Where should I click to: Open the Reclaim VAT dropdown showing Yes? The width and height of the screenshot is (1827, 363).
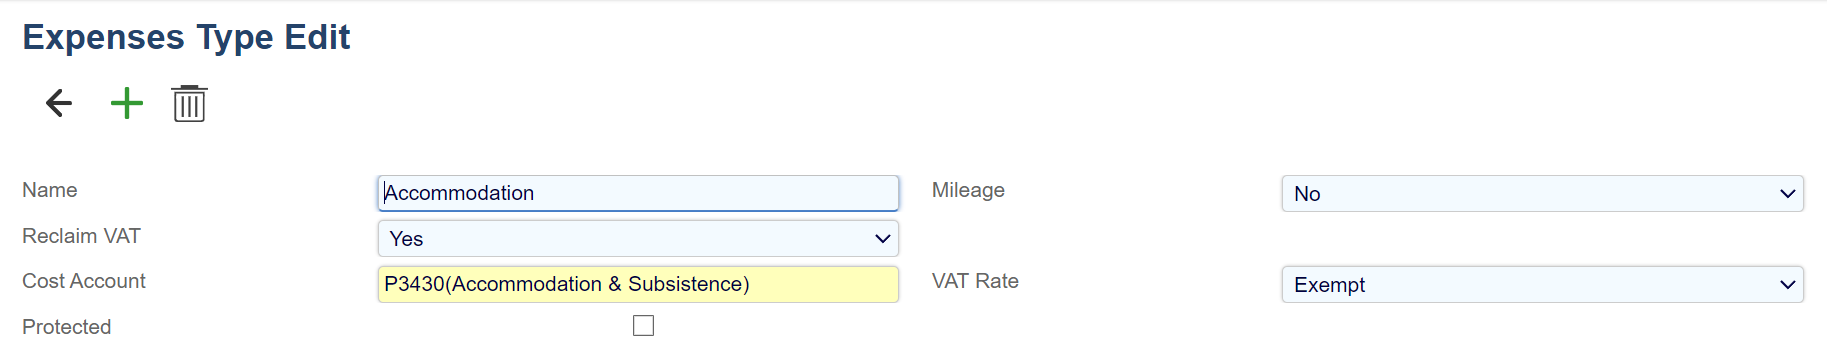638,239
